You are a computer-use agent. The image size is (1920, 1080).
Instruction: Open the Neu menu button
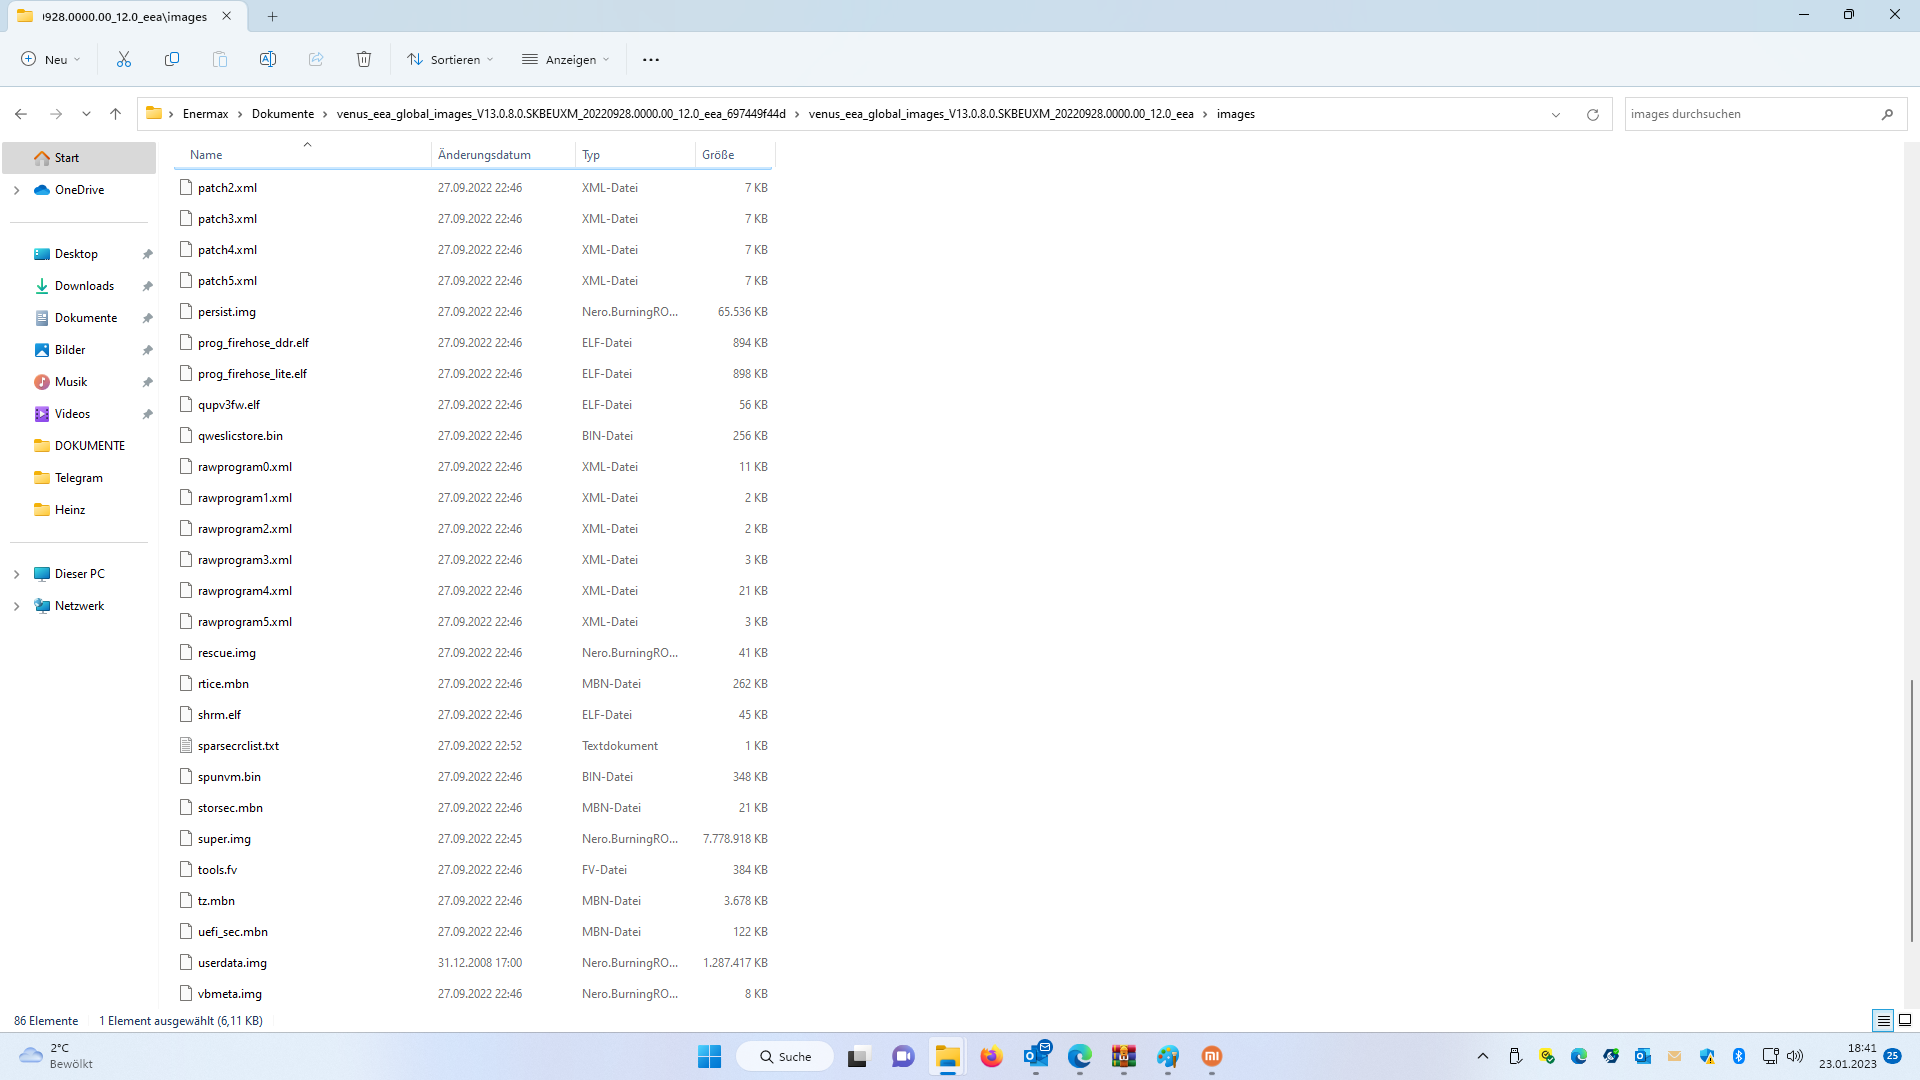(x=51, y=60)
